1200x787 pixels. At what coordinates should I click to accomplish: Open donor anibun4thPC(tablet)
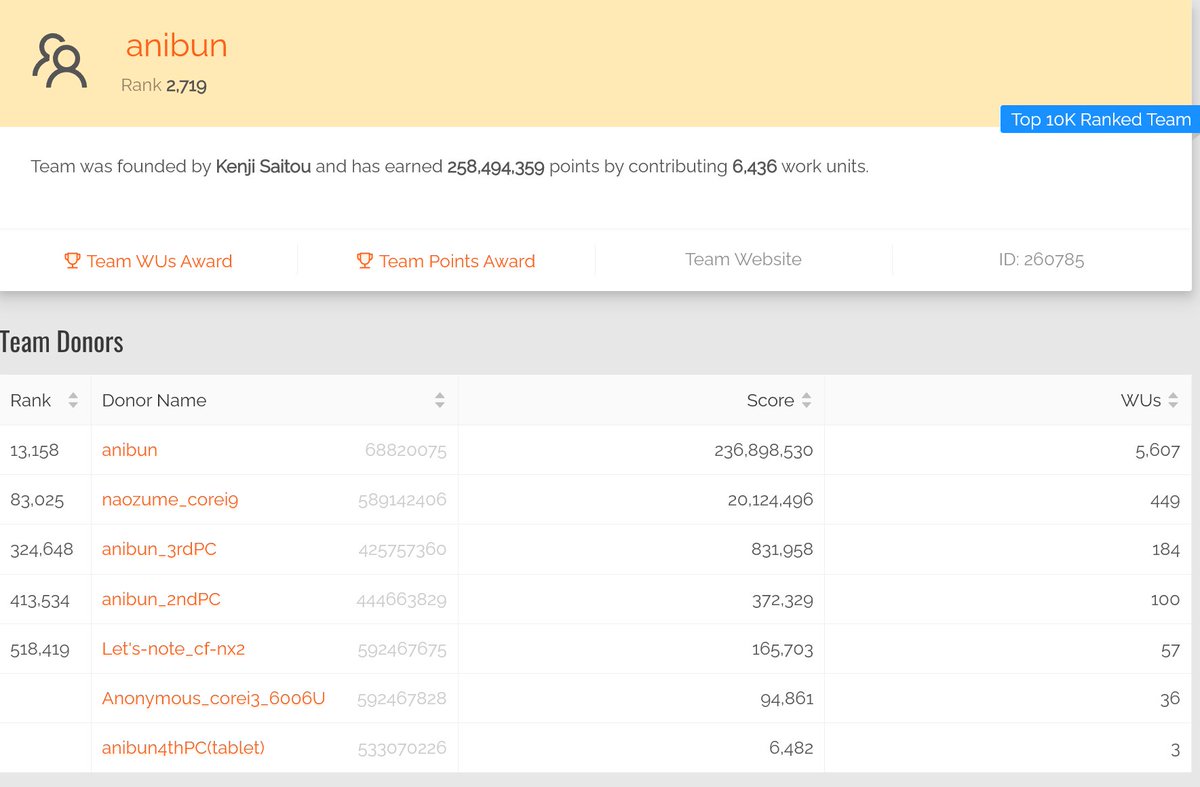[x=183, y=748]
